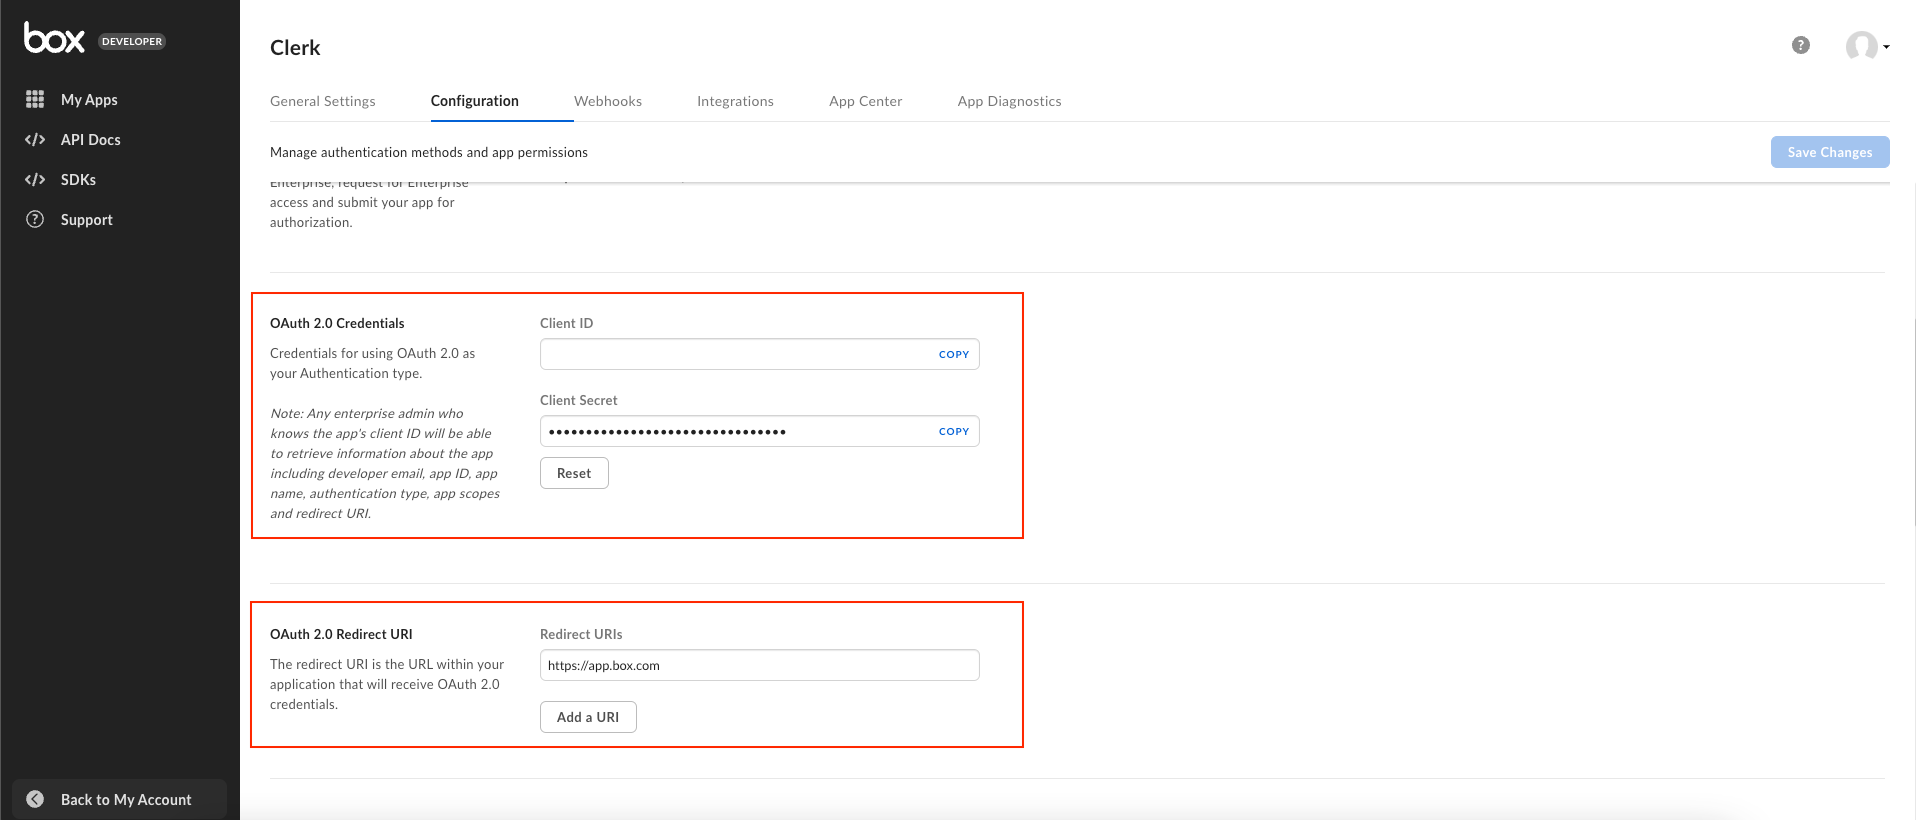The height and width of the screenshot is (820, 1916).
Task: Expand the account menu dropdown arrow
Action: tap(1886, 47)
